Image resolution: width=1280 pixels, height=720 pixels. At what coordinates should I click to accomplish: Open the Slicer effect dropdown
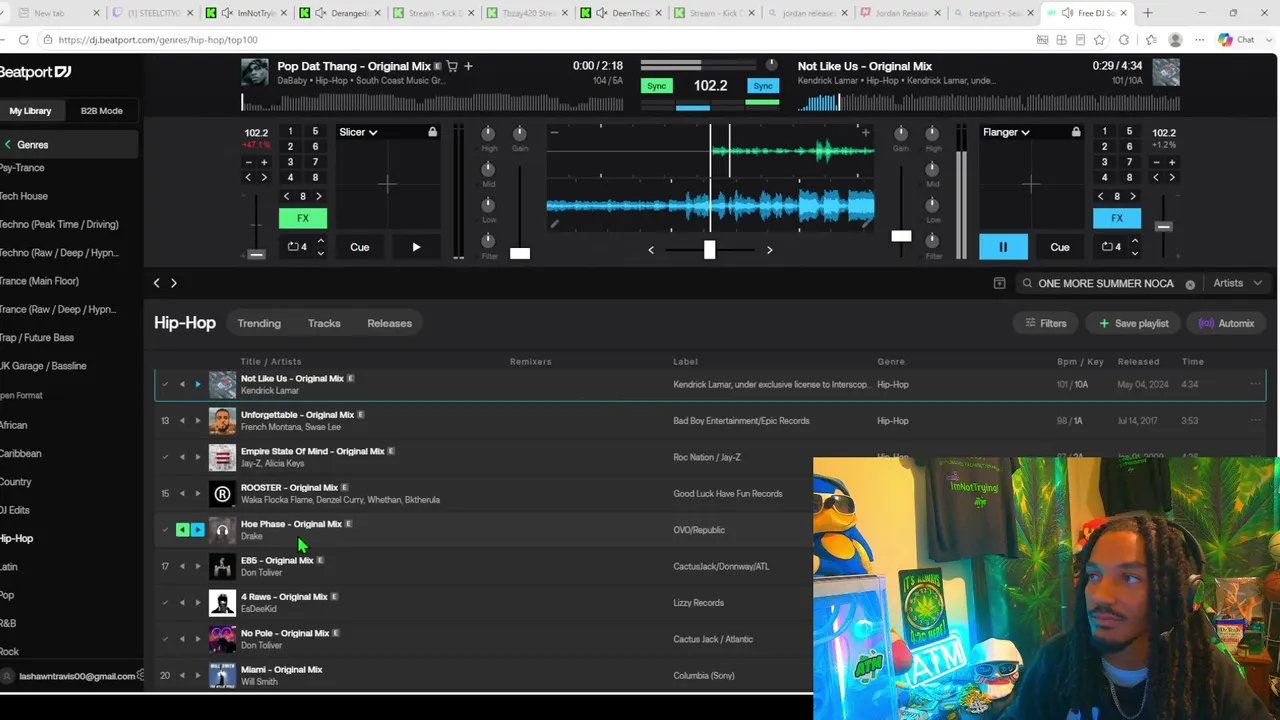coord(358,132)
